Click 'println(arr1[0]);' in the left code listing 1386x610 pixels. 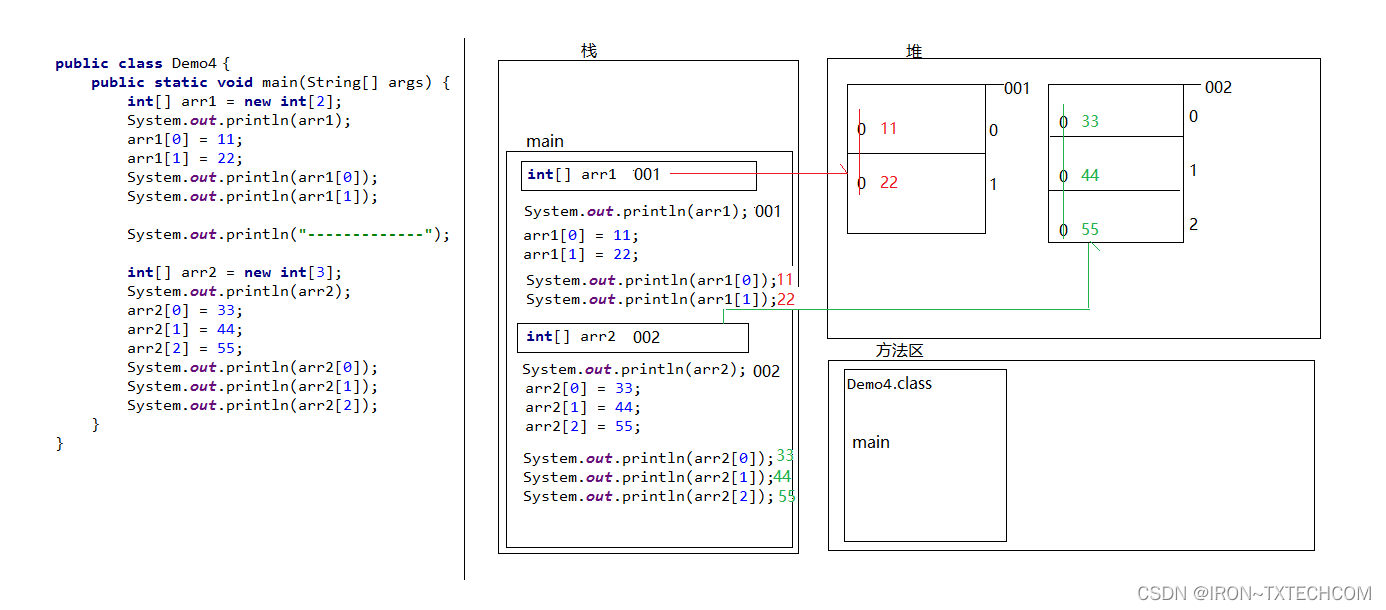253,177
